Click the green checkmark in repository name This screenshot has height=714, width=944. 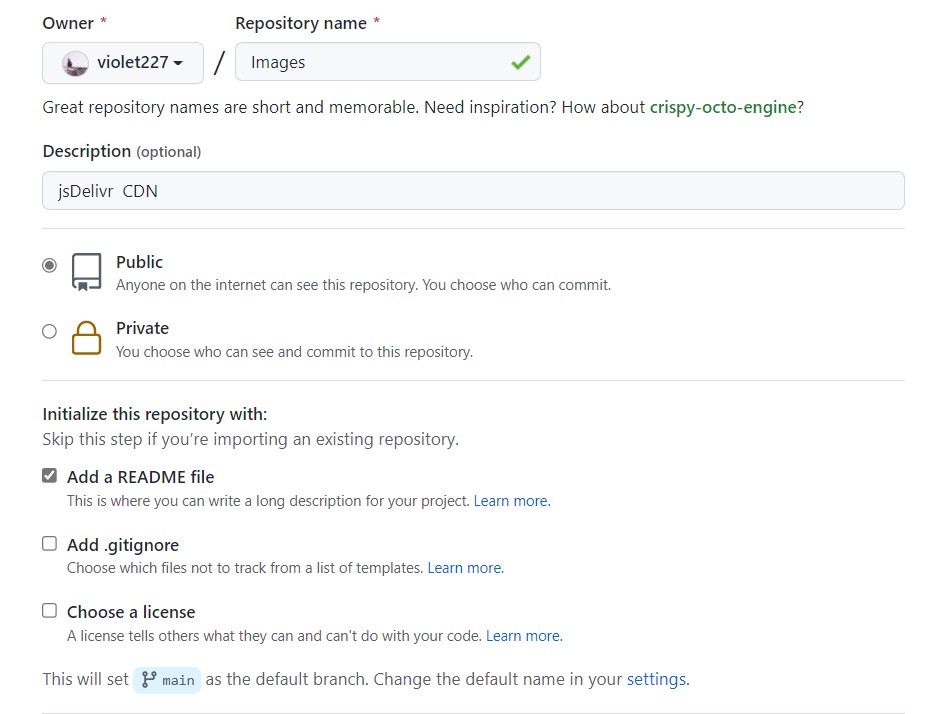(x=520, y=62)
